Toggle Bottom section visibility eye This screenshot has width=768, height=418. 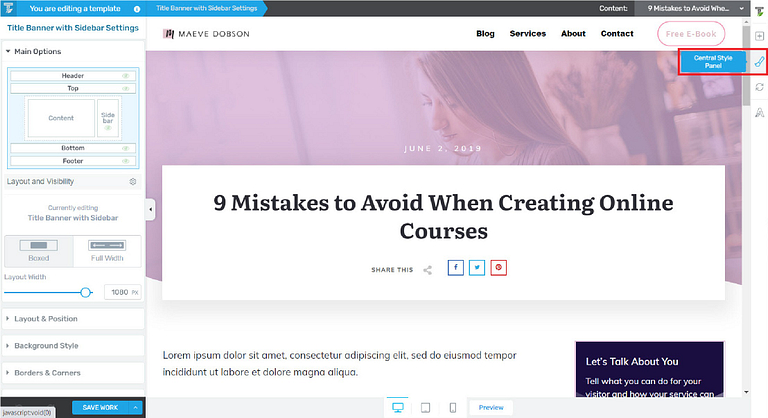[x=126, y=148]
